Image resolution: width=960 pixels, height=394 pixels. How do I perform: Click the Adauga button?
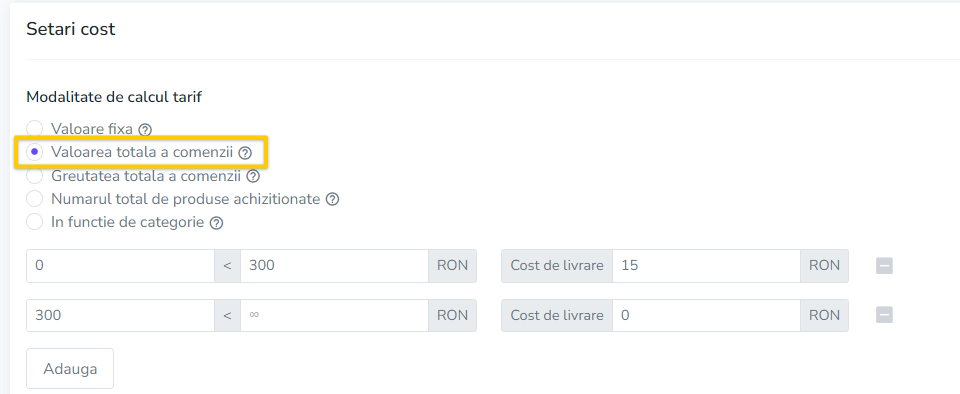(70, 368)
